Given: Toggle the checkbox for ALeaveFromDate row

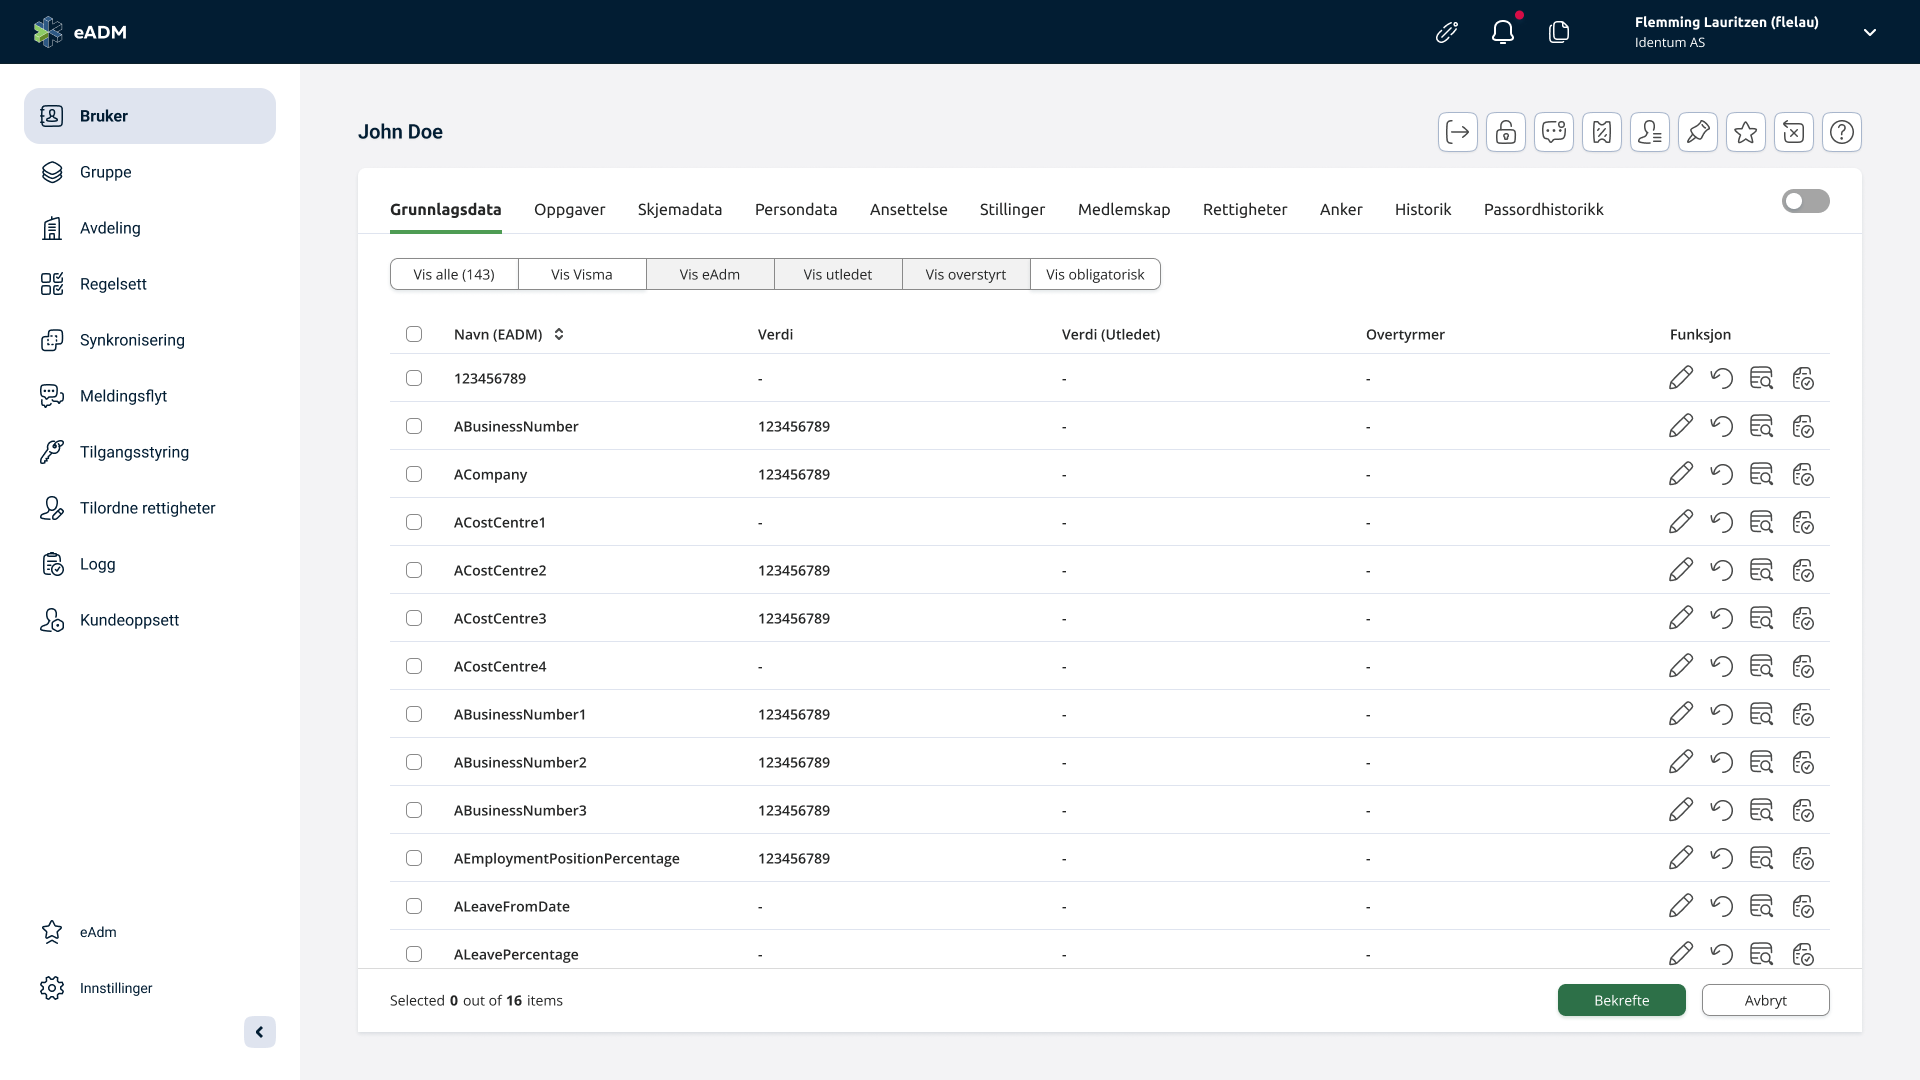Looking at the screenshot, I should click(x=414, y=906).
